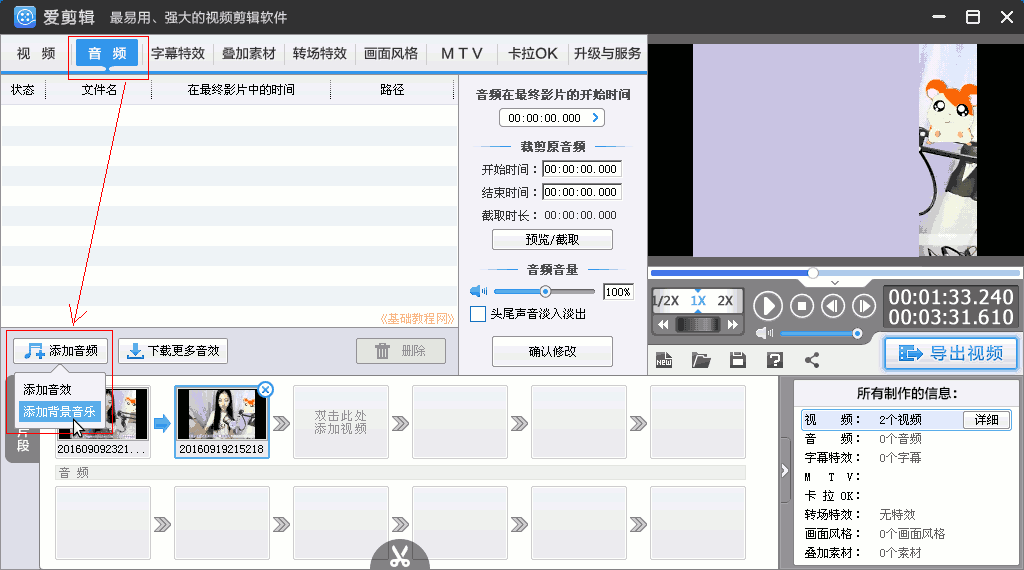
Task: Stop video playback
Action: coord(802,306)
